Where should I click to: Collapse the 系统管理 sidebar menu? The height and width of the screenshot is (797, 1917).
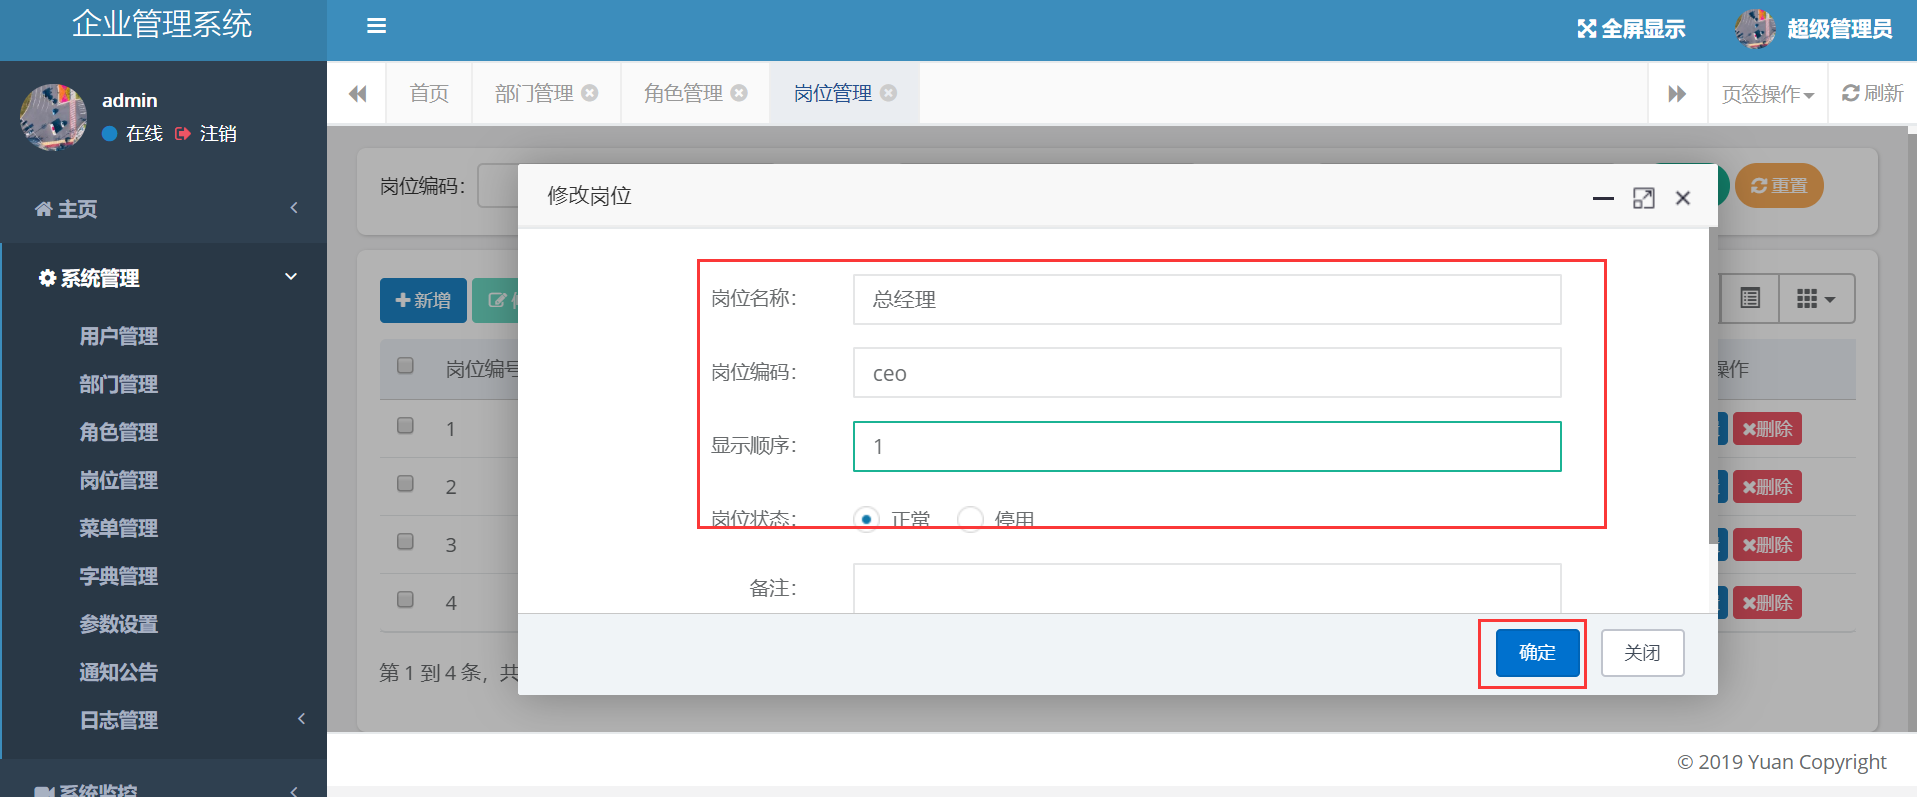[x=164, y=278]
